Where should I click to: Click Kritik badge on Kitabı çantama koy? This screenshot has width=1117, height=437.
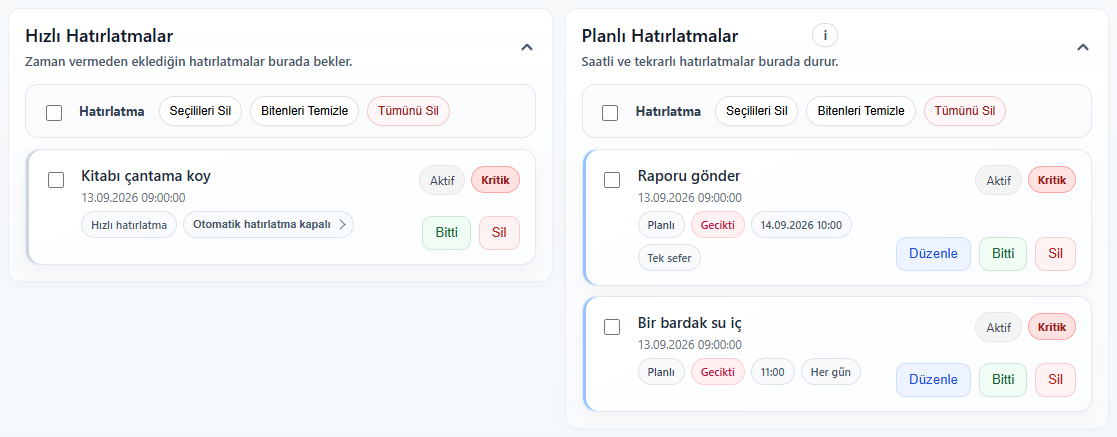click(x=496, y=180)
